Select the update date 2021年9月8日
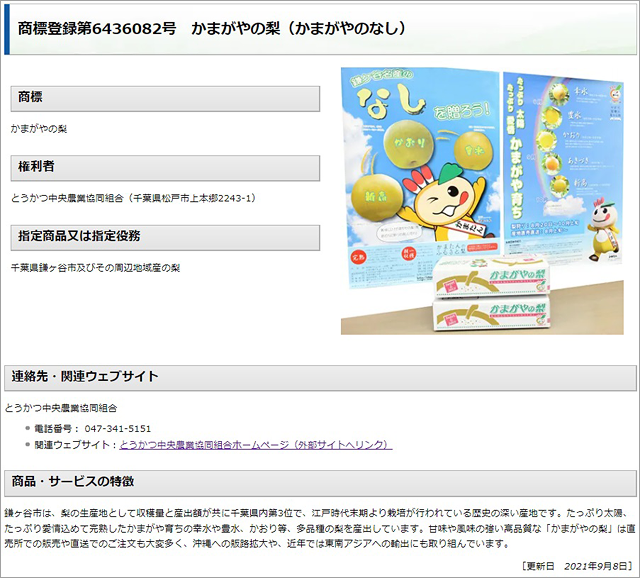Screen dimensions: 640x578 pos(597,566)
